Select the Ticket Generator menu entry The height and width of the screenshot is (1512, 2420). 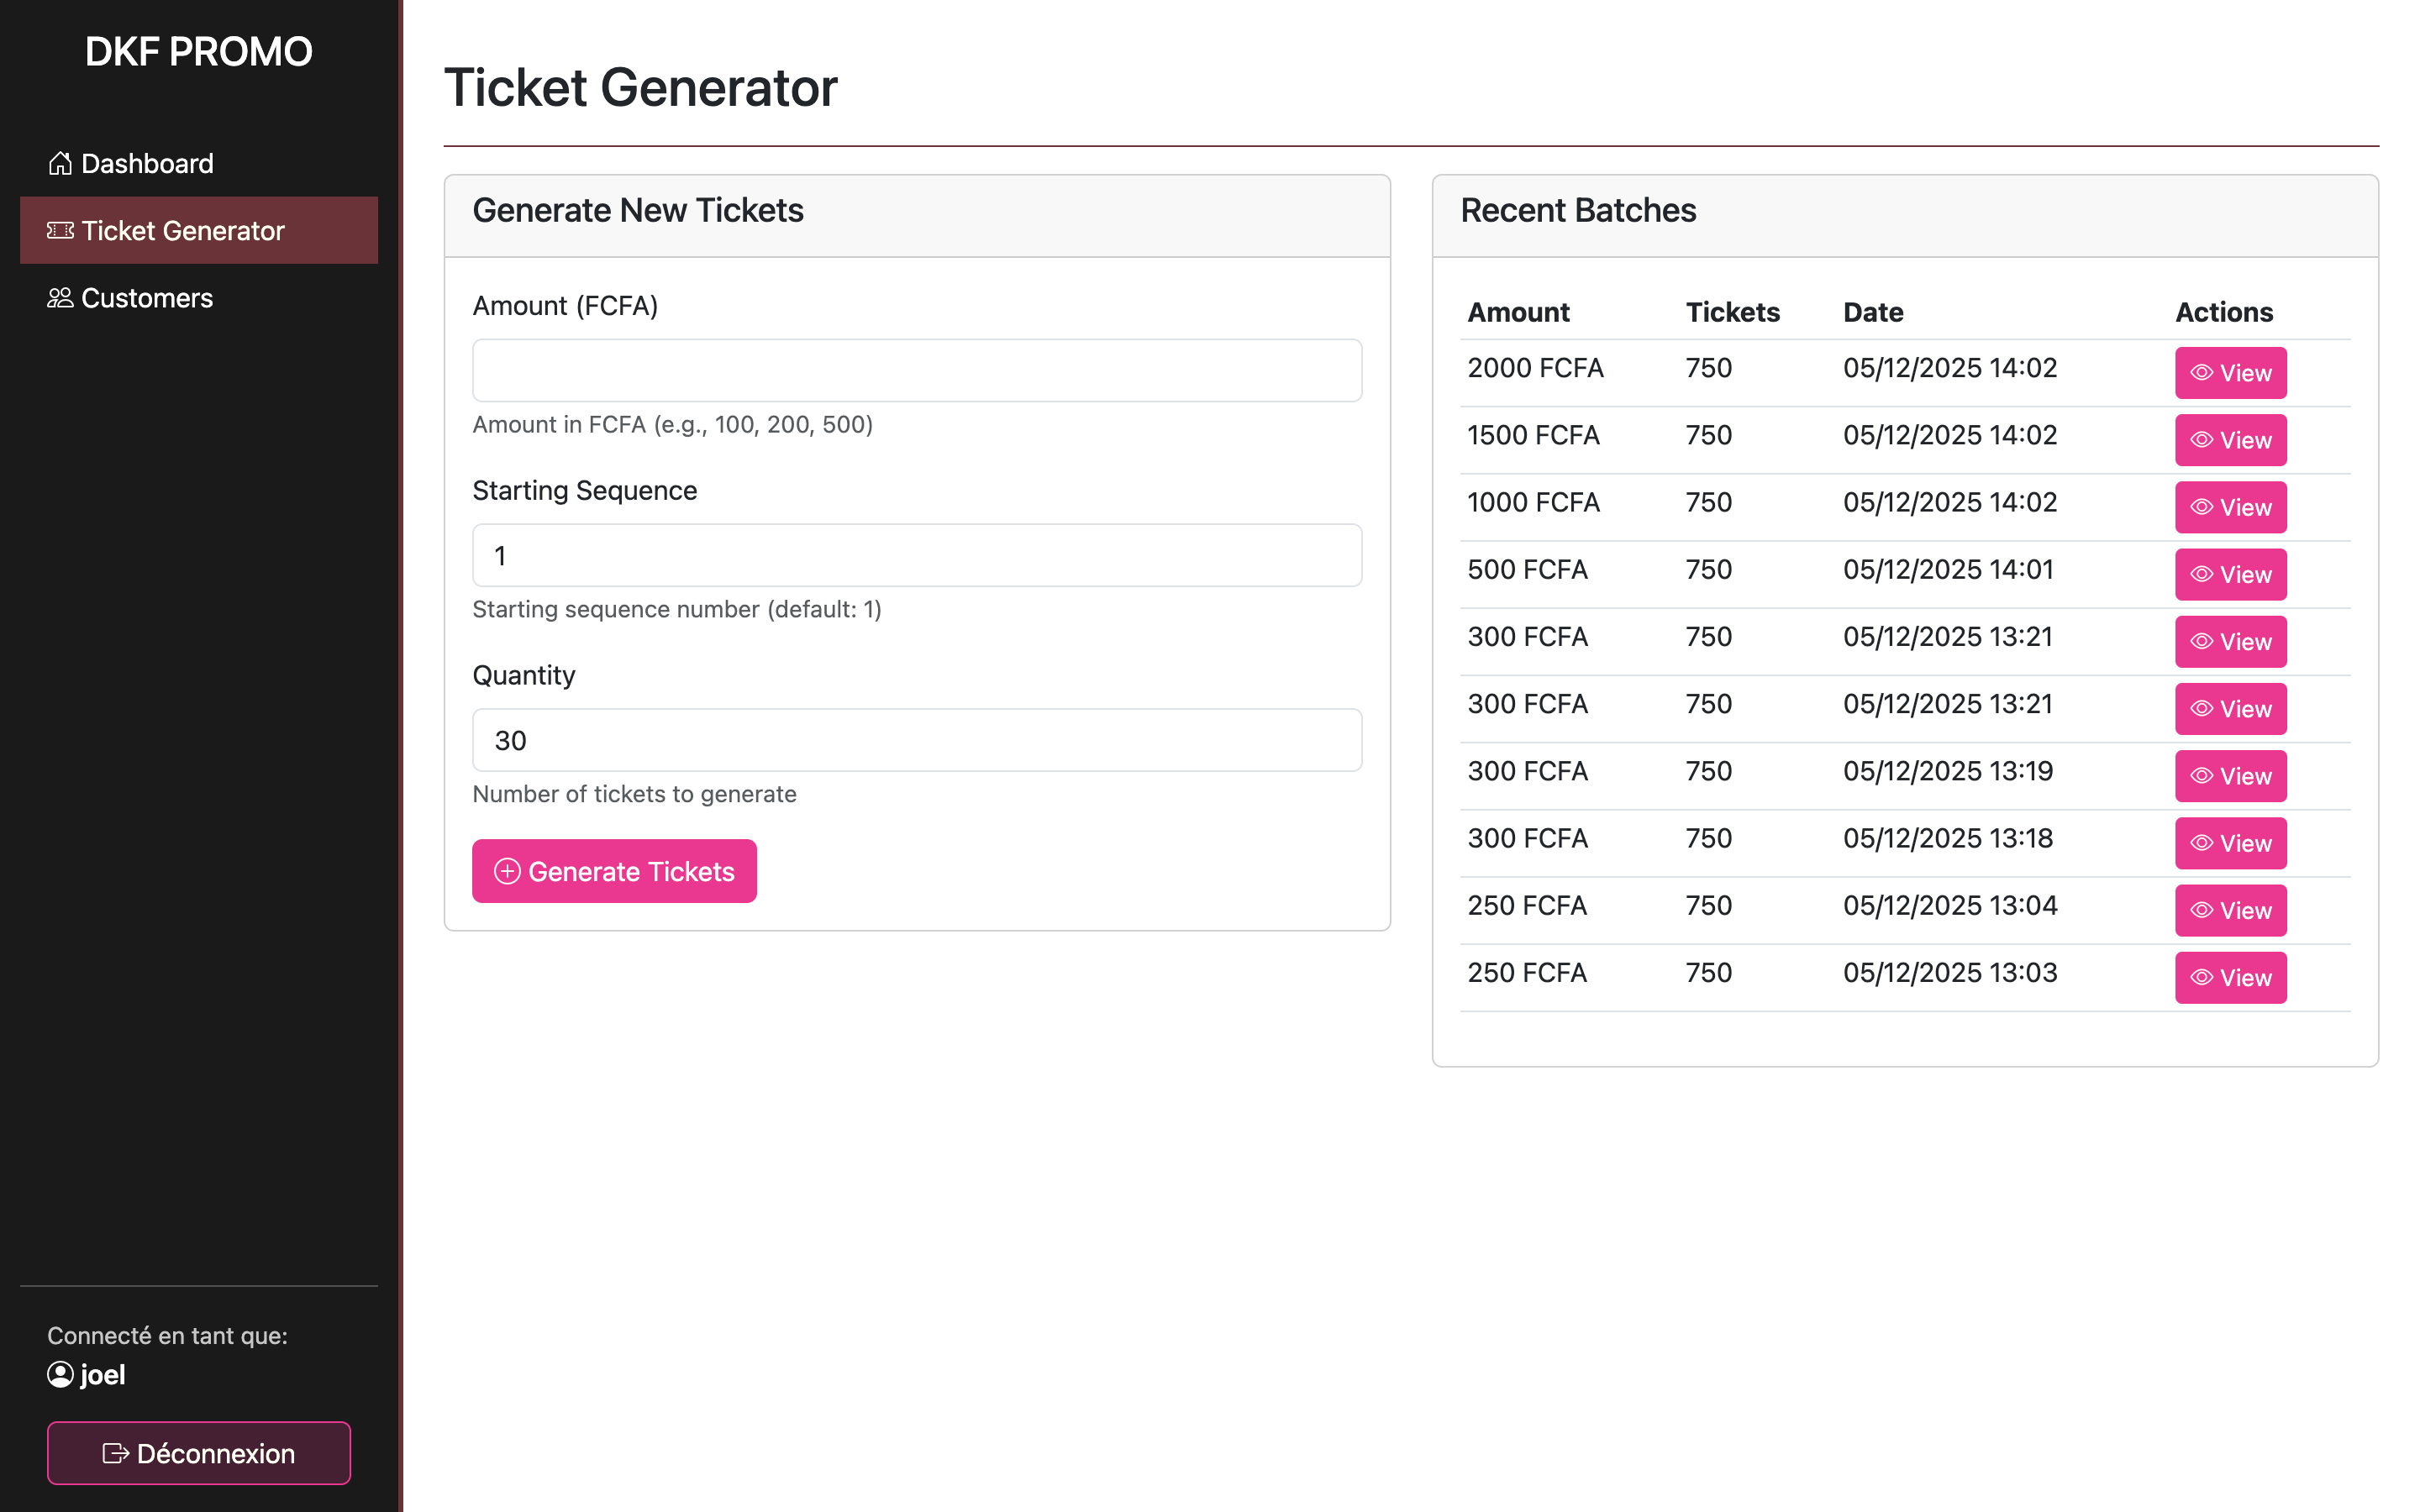pyautogui.click(x=183, y=231)
